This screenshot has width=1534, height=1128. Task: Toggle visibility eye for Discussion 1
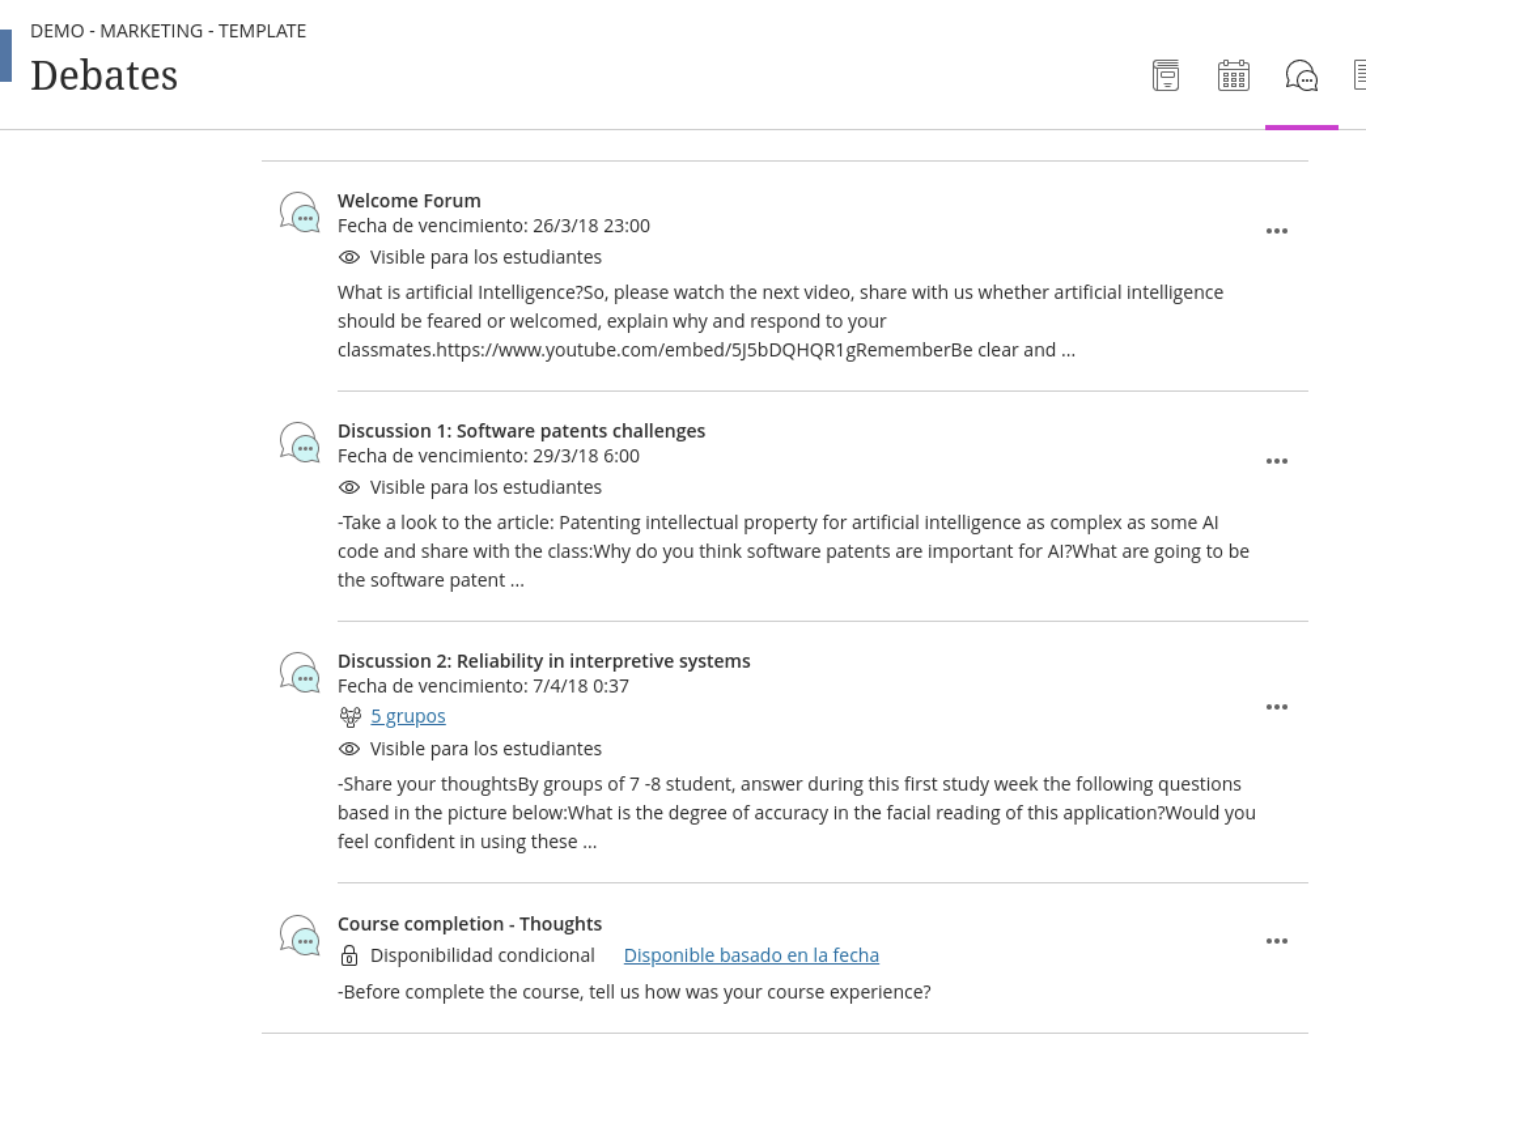point(349,487)
